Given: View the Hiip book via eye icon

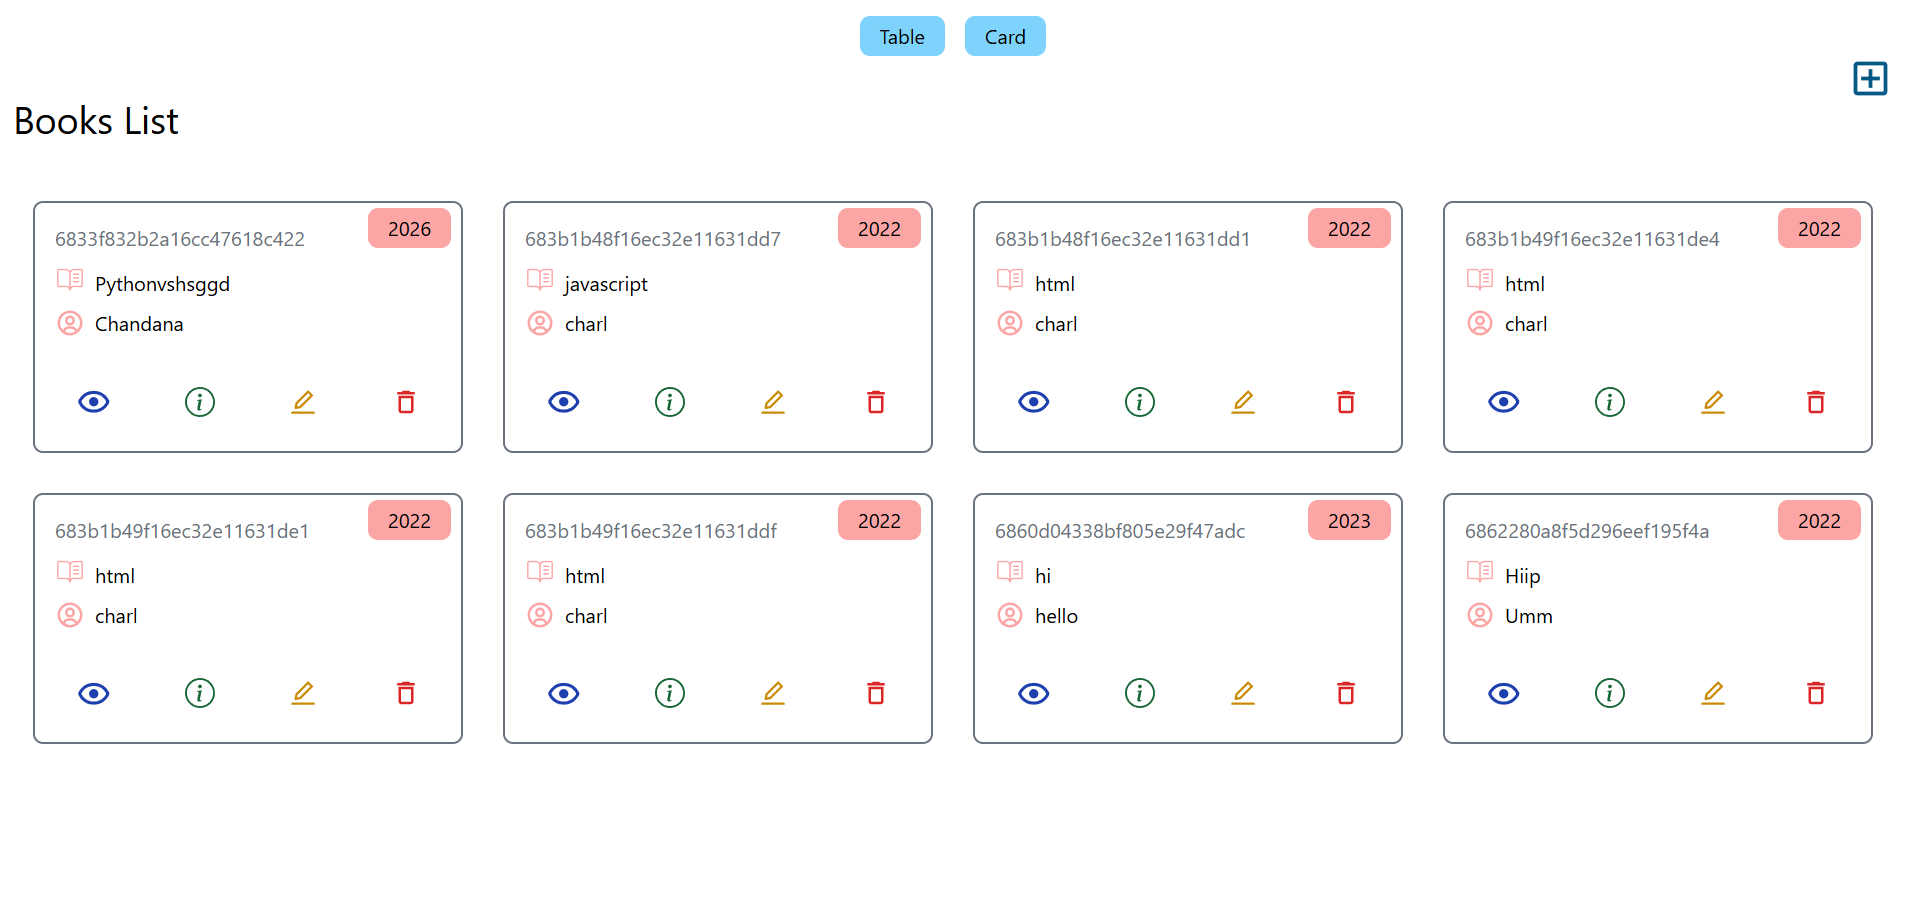Looking at the screenshot, I should 1504,693.
